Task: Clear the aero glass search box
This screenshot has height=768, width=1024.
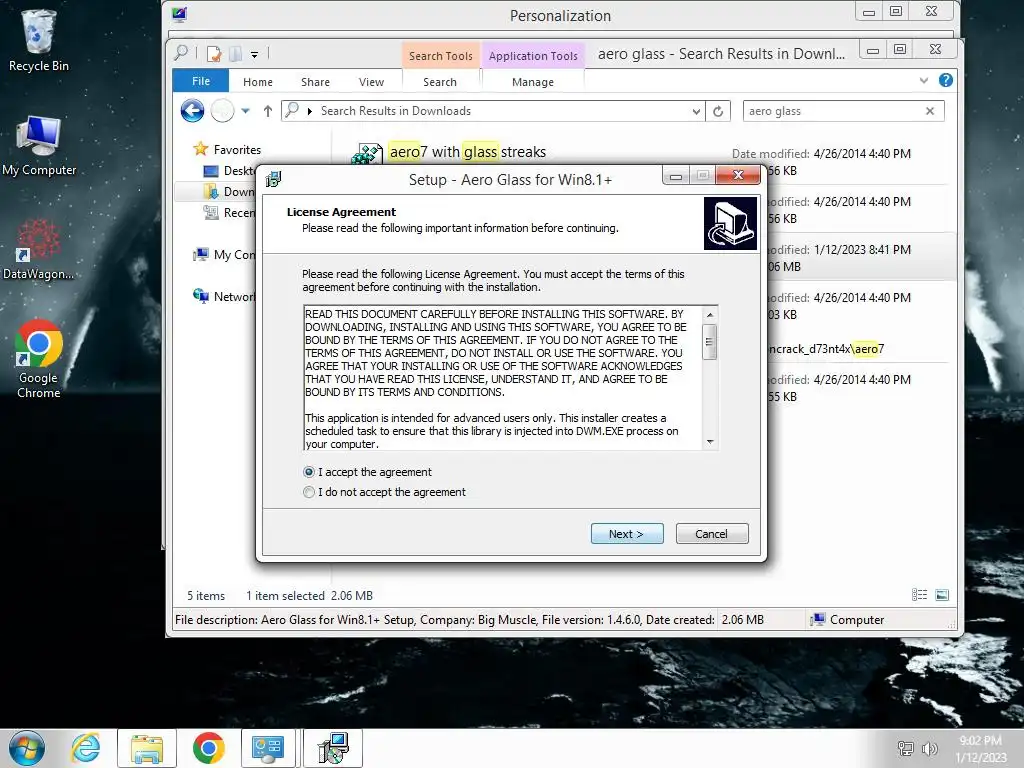Action: point(930,111)
